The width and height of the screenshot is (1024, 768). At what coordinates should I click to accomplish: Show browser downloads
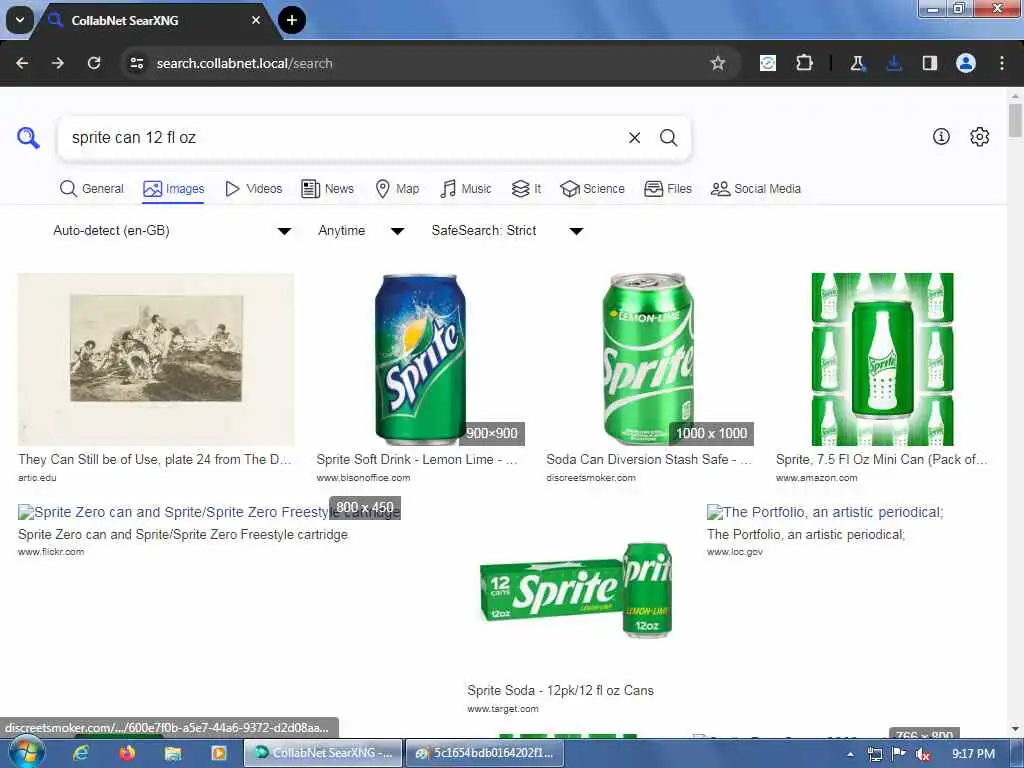point(894,63)
